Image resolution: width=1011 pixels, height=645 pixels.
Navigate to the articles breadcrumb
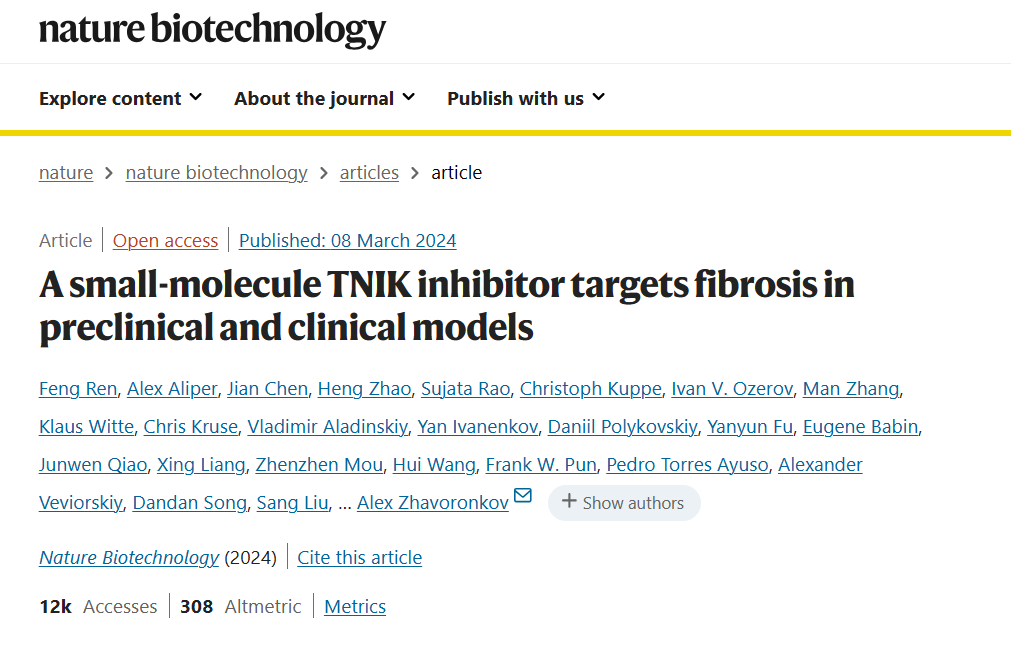pos(369,173)
